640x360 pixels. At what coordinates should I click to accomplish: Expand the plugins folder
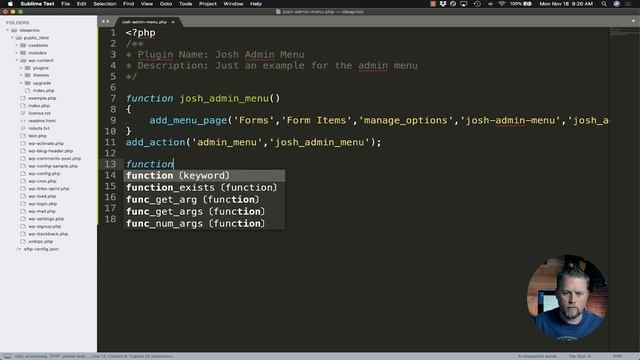tap(21, 68)
